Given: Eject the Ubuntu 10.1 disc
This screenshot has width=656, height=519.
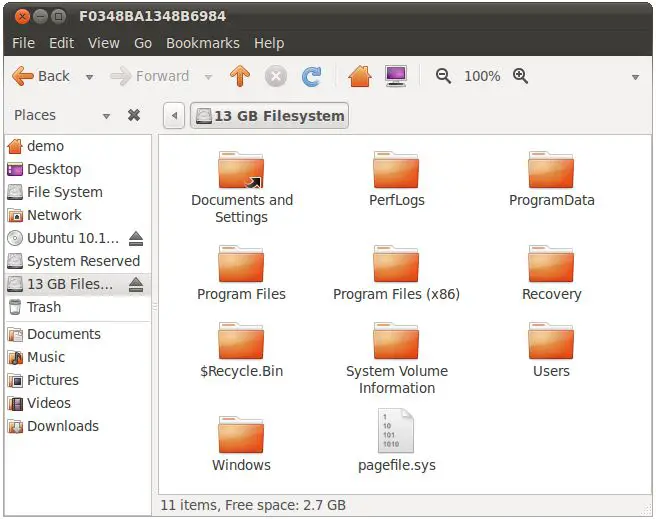Looking at the screenshot, I should tap(136, 239).
